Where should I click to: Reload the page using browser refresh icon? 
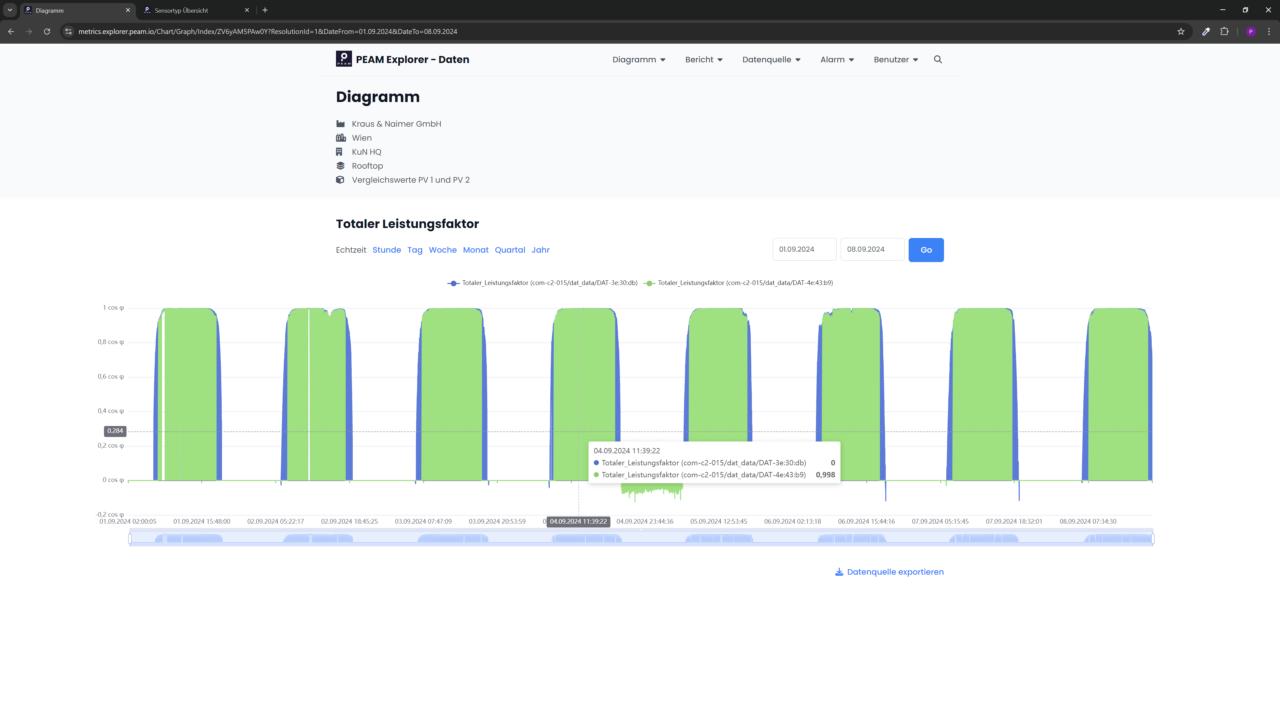(47, 31)
